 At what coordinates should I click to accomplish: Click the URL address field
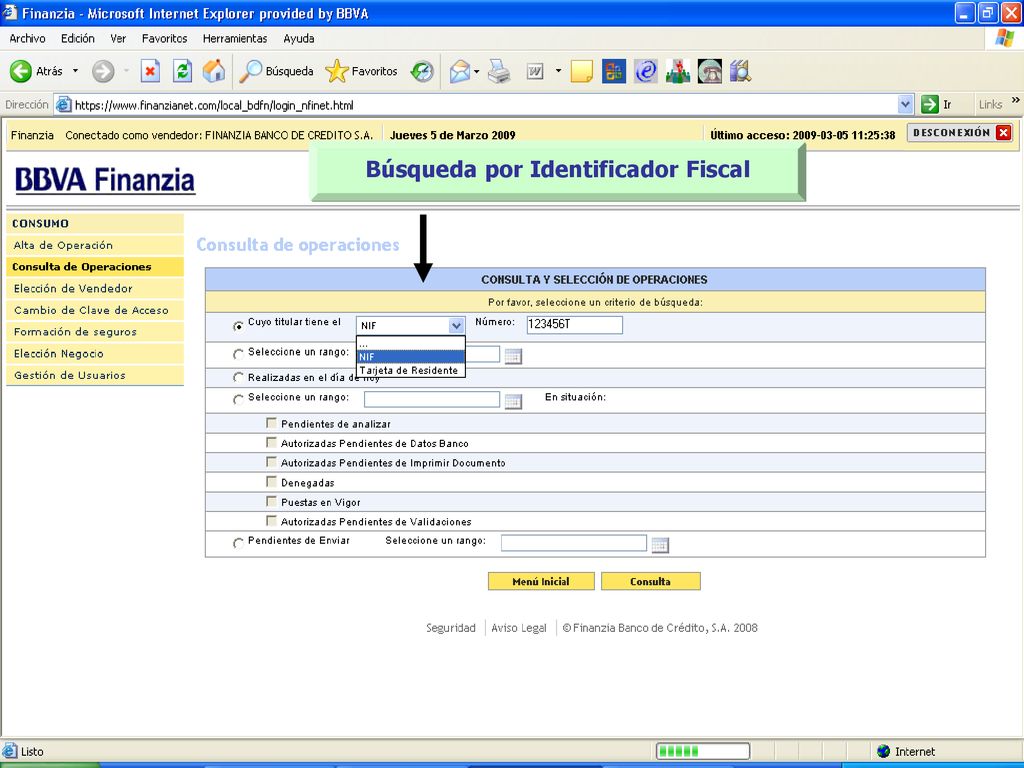tap(483, 104)
